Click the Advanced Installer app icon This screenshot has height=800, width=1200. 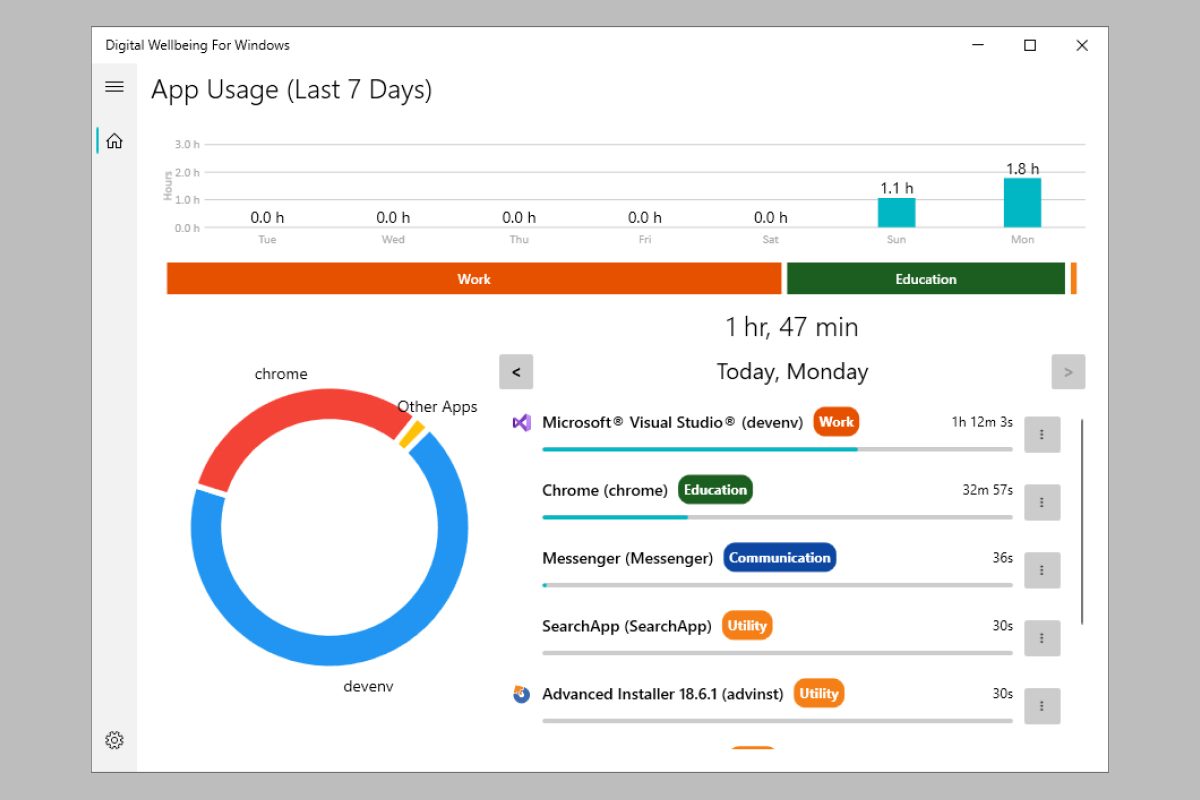coord(520,693)
